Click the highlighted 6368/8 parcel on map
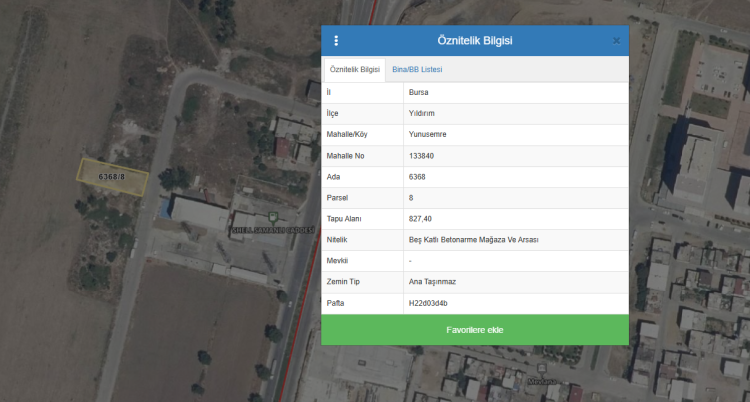 [x=112, y=177]
